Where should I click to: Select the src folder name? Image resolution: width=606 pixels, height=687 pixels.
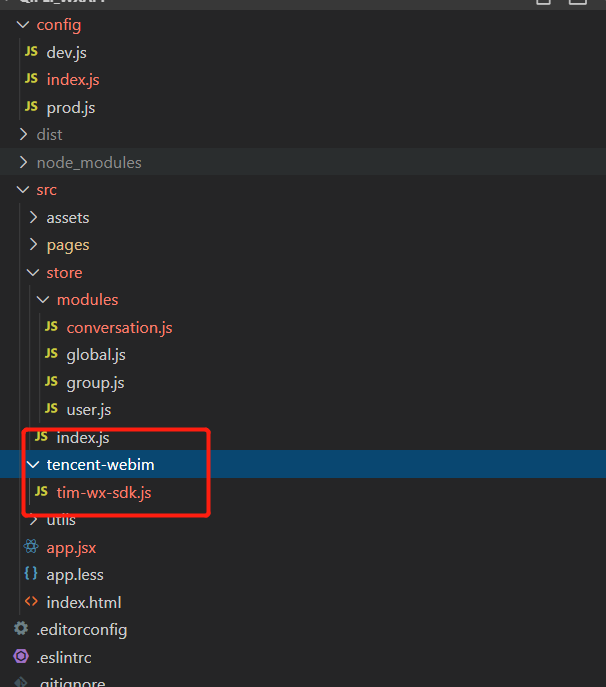tap(46, 190)
